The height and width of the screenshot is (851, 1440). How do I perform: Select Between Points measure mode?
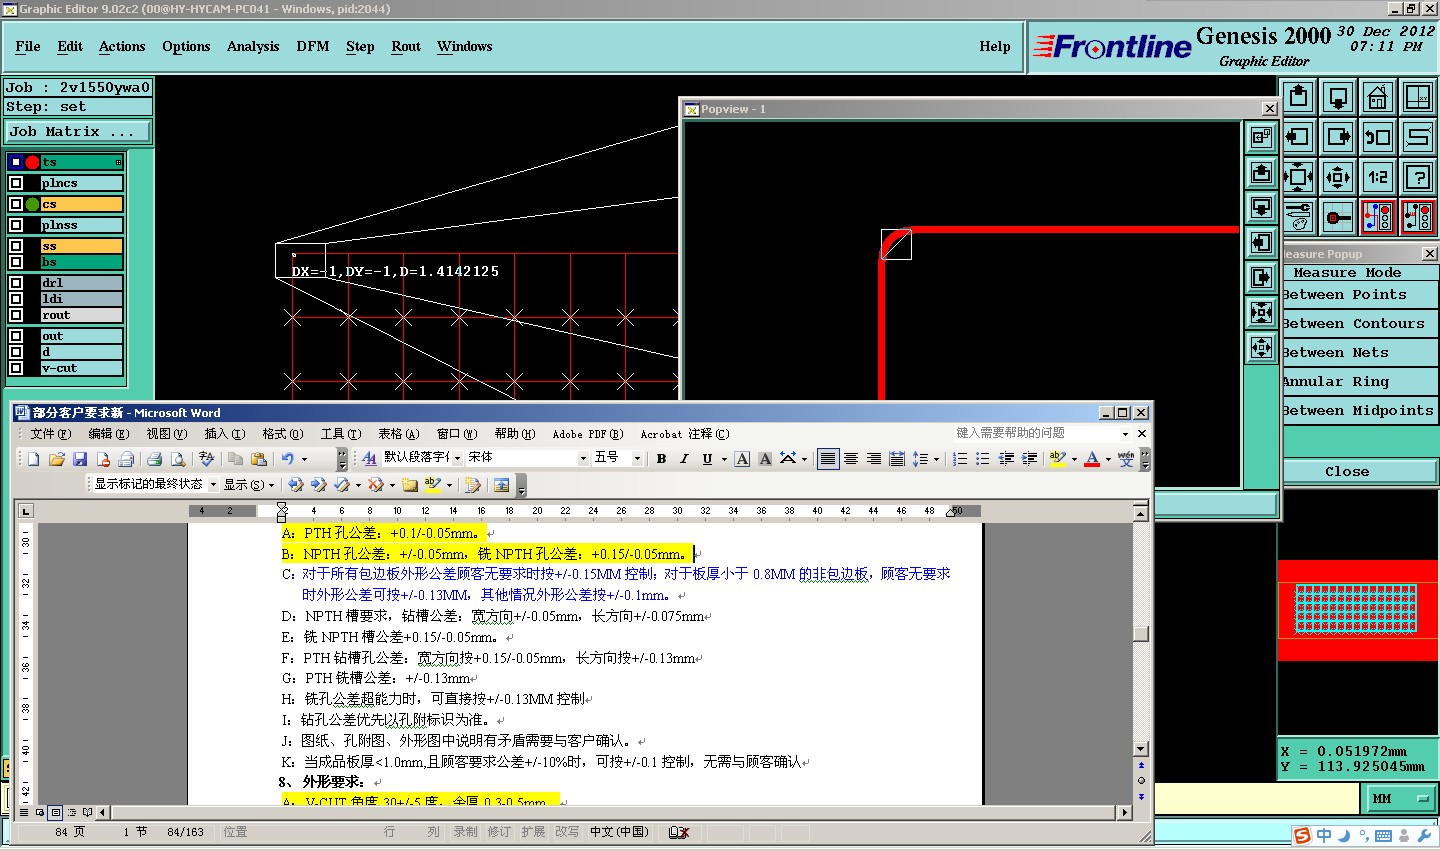(1360, 295)
